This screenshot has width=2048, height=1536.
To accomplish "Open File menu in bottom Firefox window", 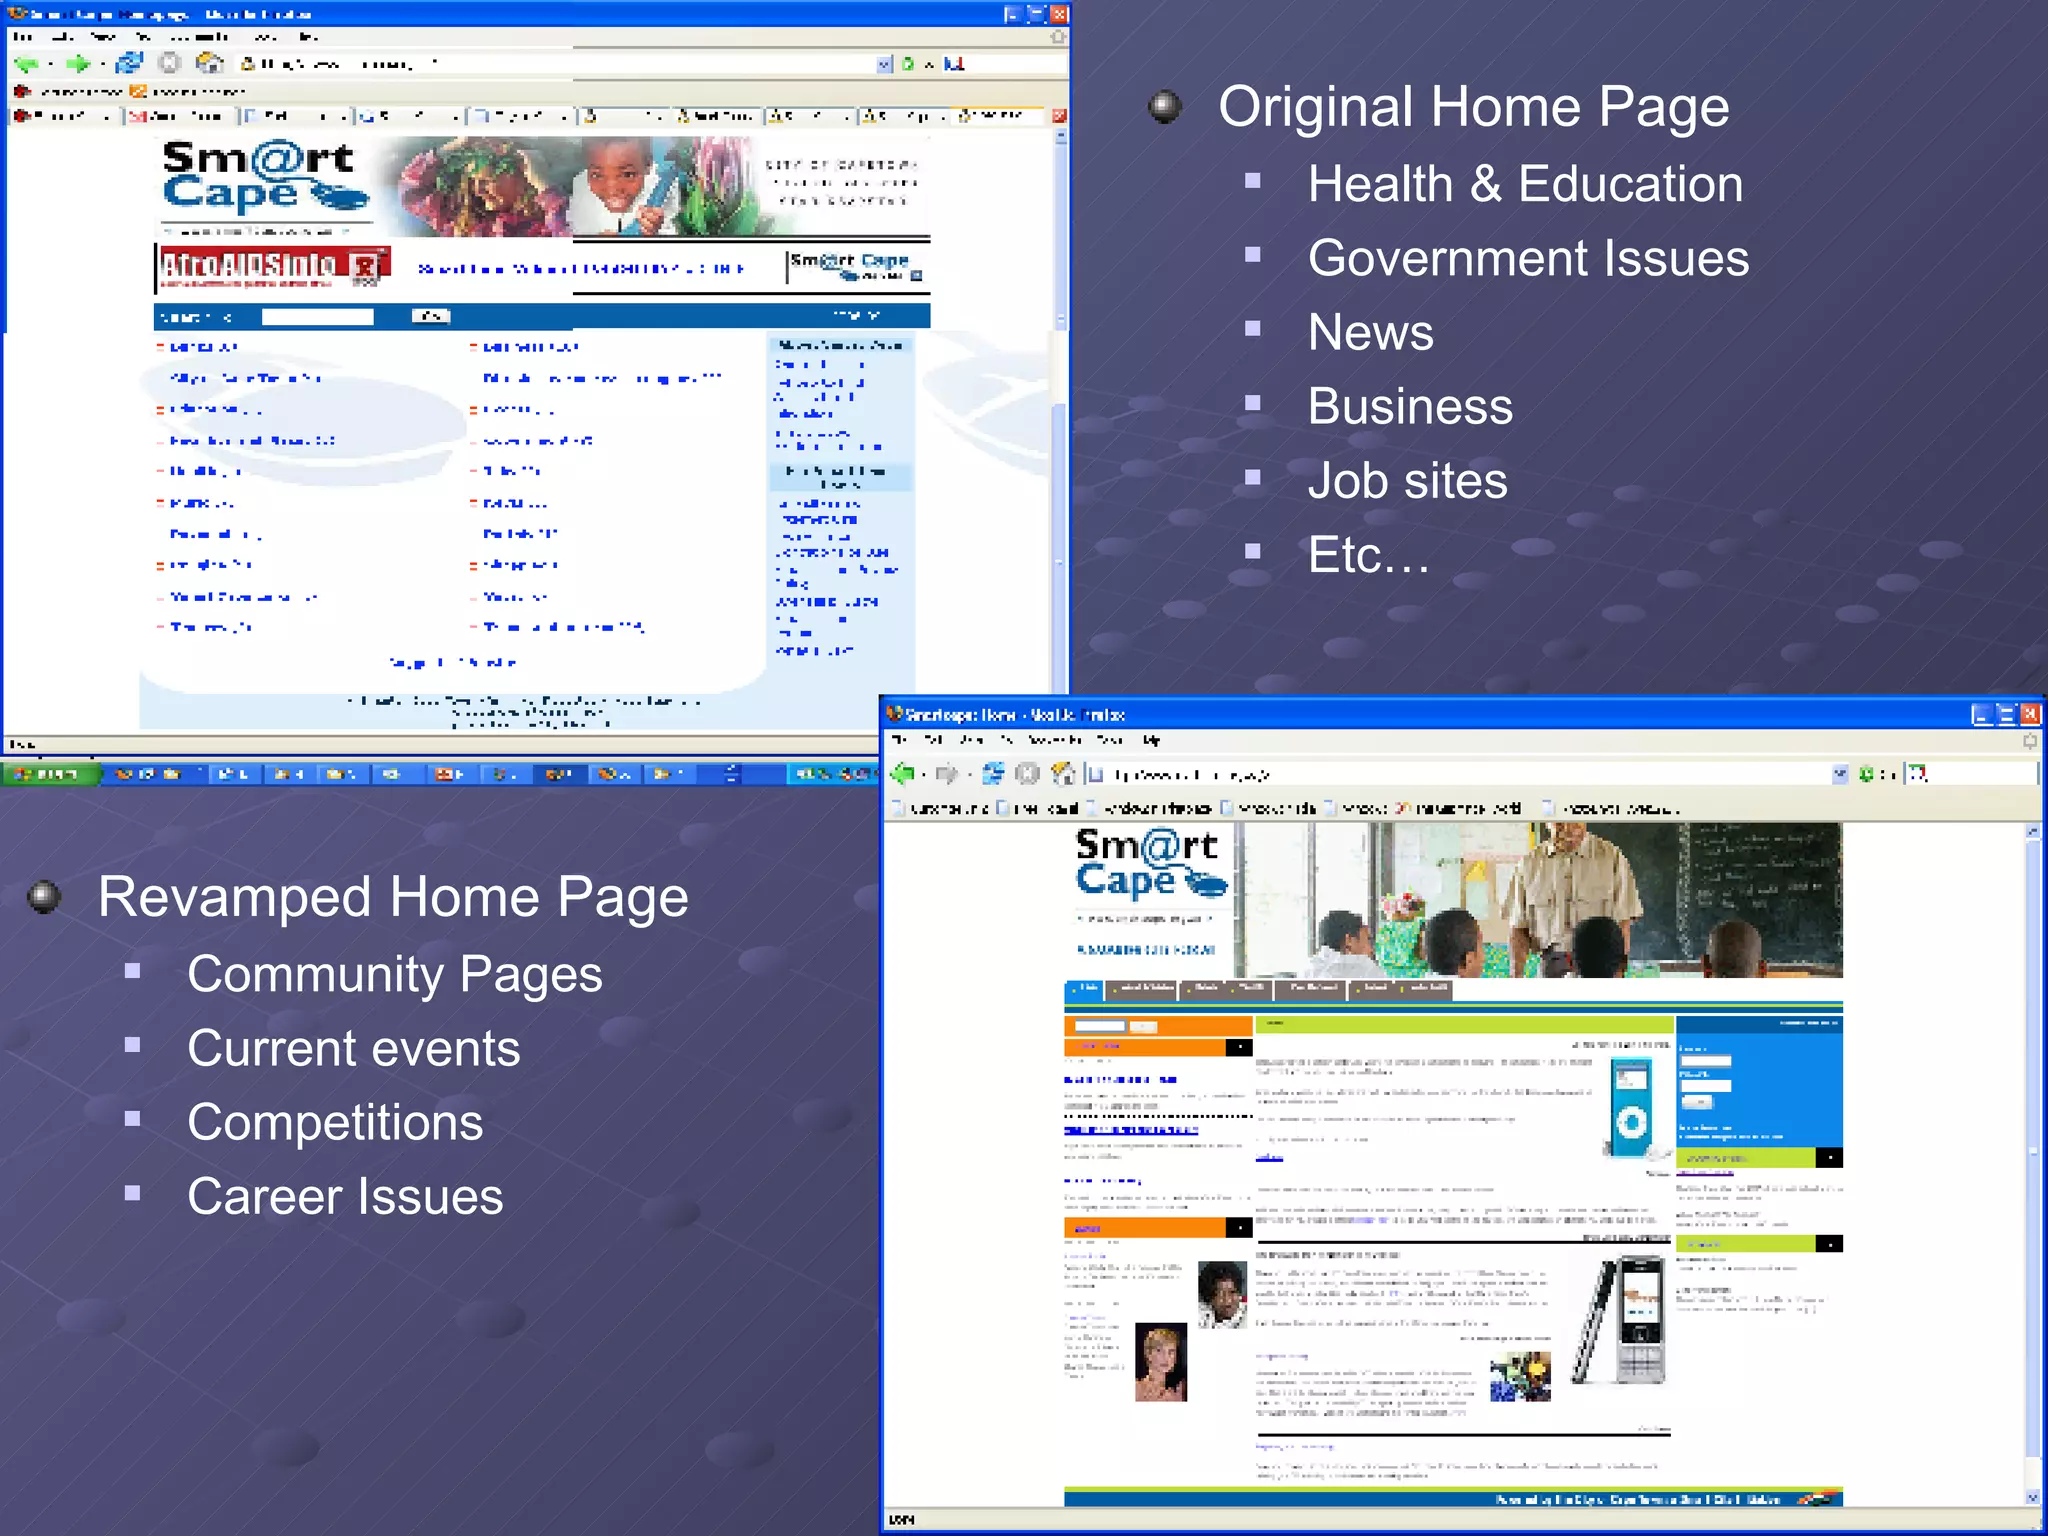I will pyautogui.click(x=900, y=741).
